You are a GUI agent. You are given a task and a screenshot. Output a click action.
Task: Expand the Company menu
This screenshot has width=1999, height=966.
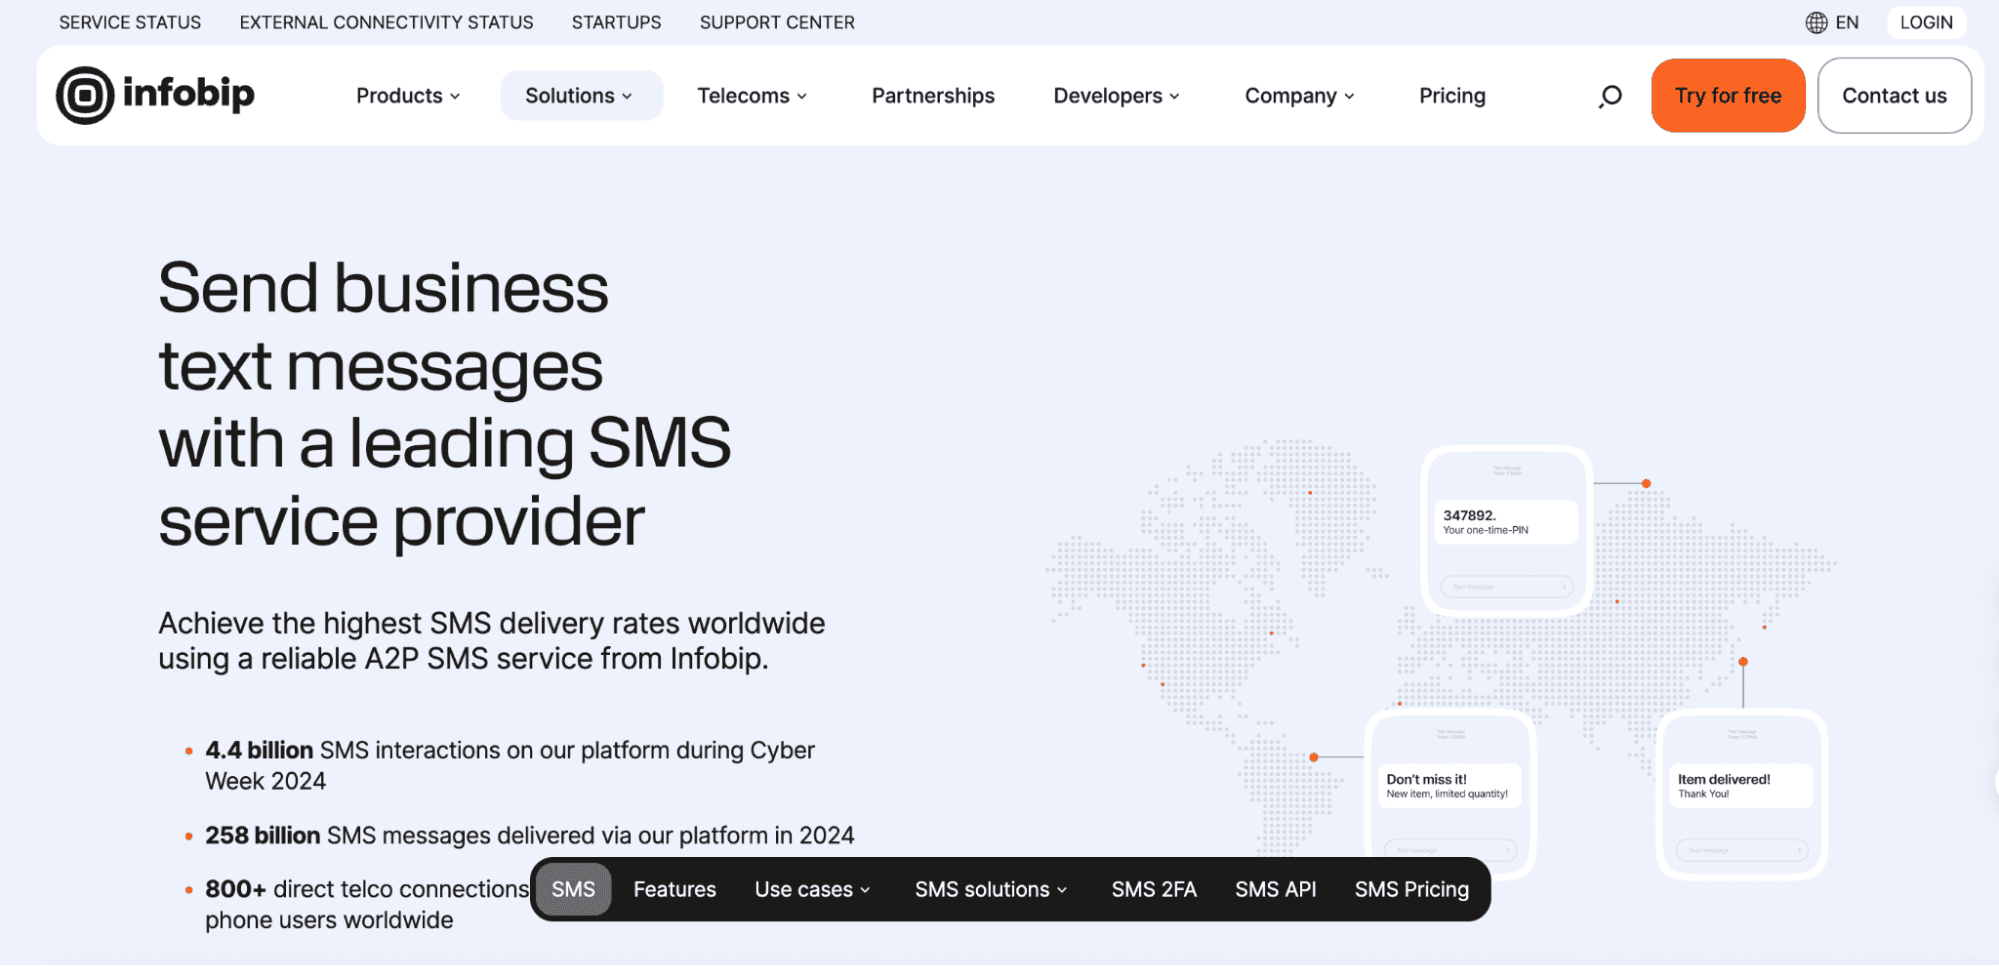(1299, 96)
